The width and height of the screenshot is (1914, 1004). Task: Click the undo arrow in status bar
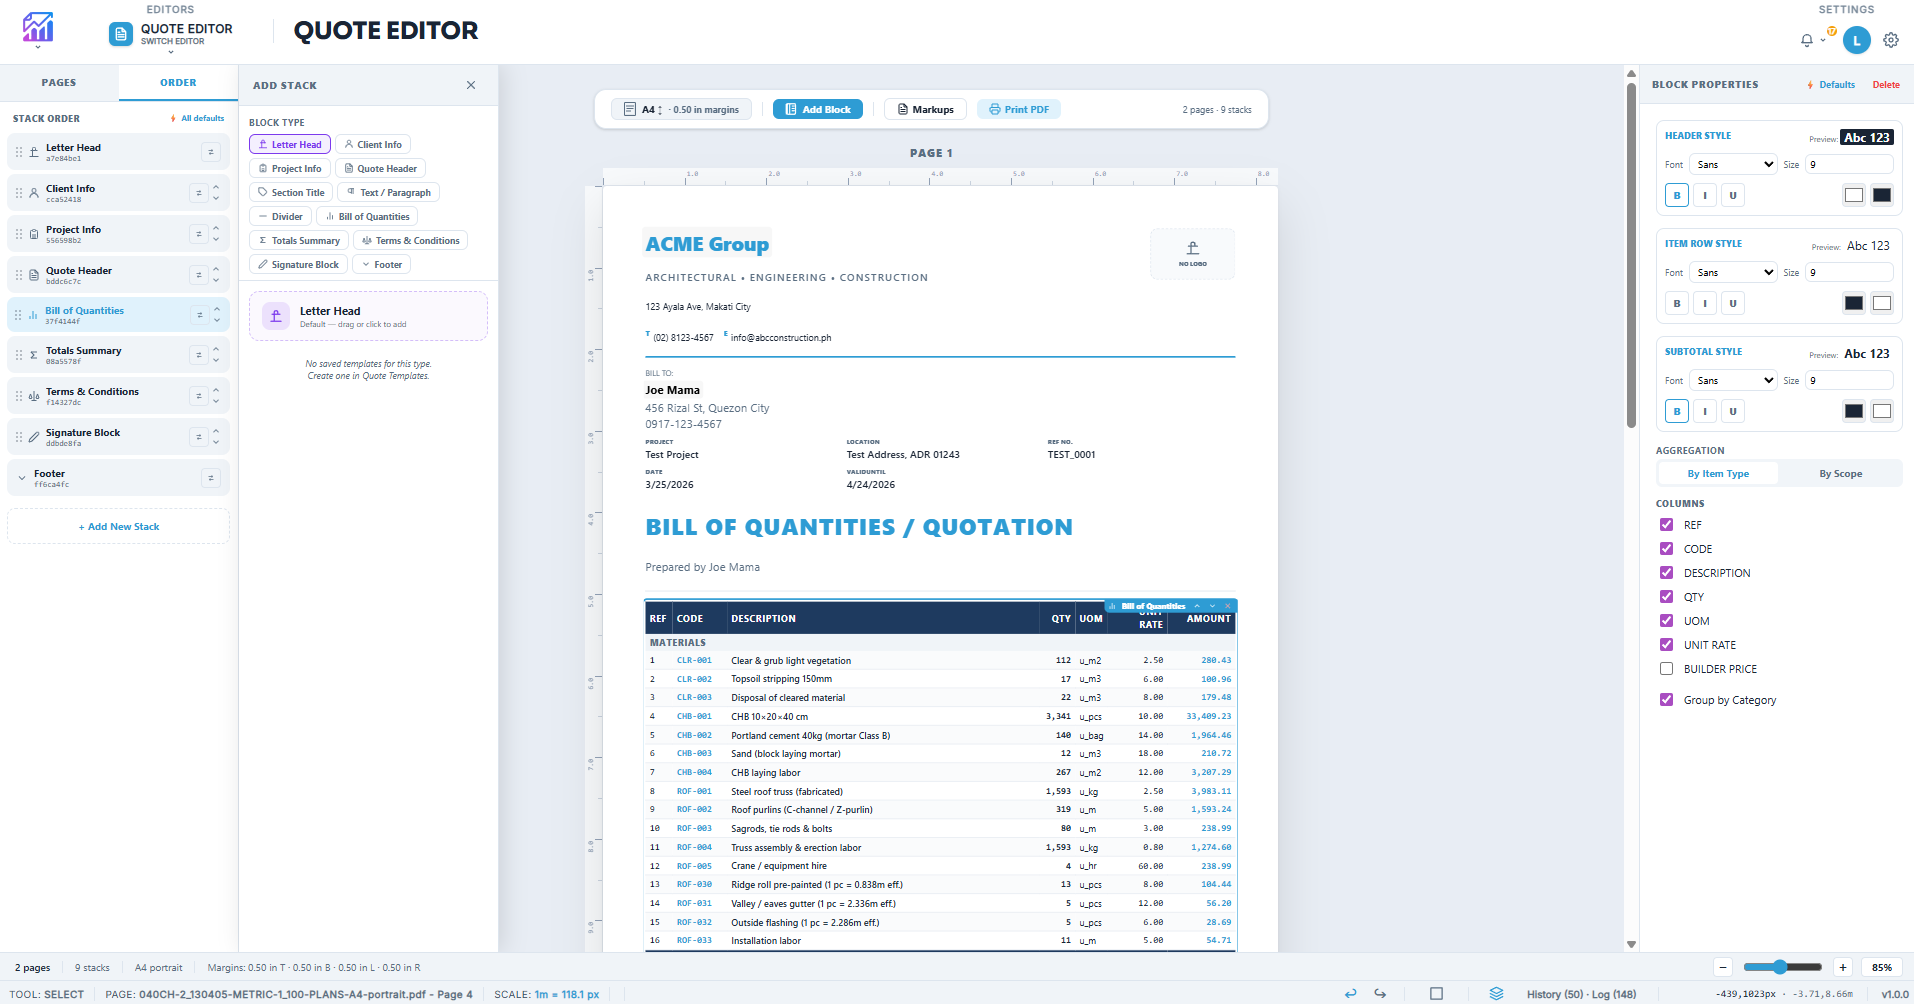[1350, 993]
